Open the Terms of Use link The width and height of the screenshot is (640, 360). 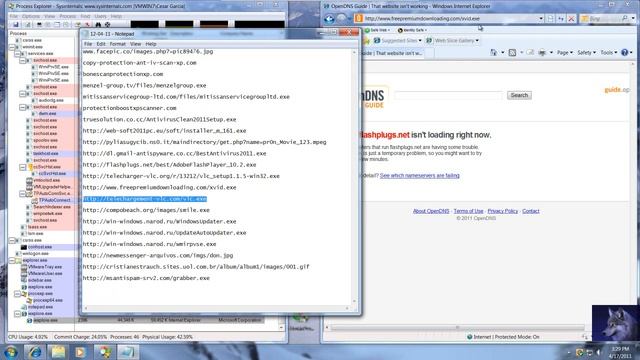tap(468, 211)
